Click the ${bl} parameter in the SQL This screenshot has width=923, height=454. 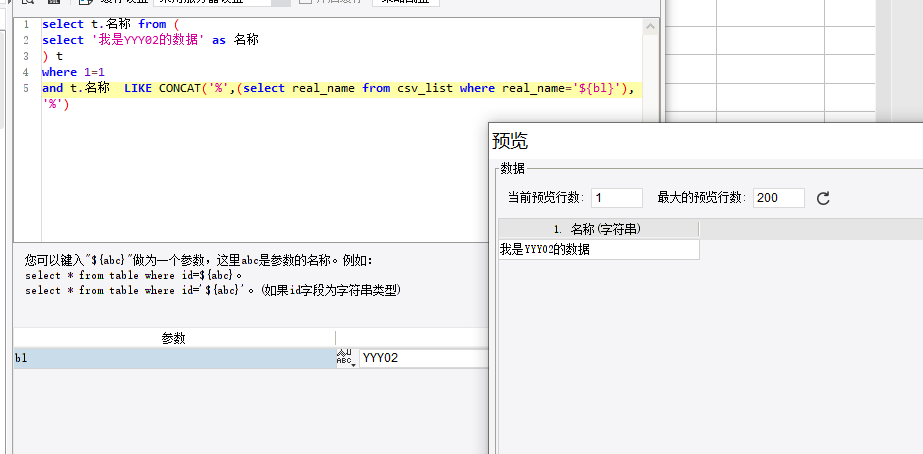tap(597, 88)
